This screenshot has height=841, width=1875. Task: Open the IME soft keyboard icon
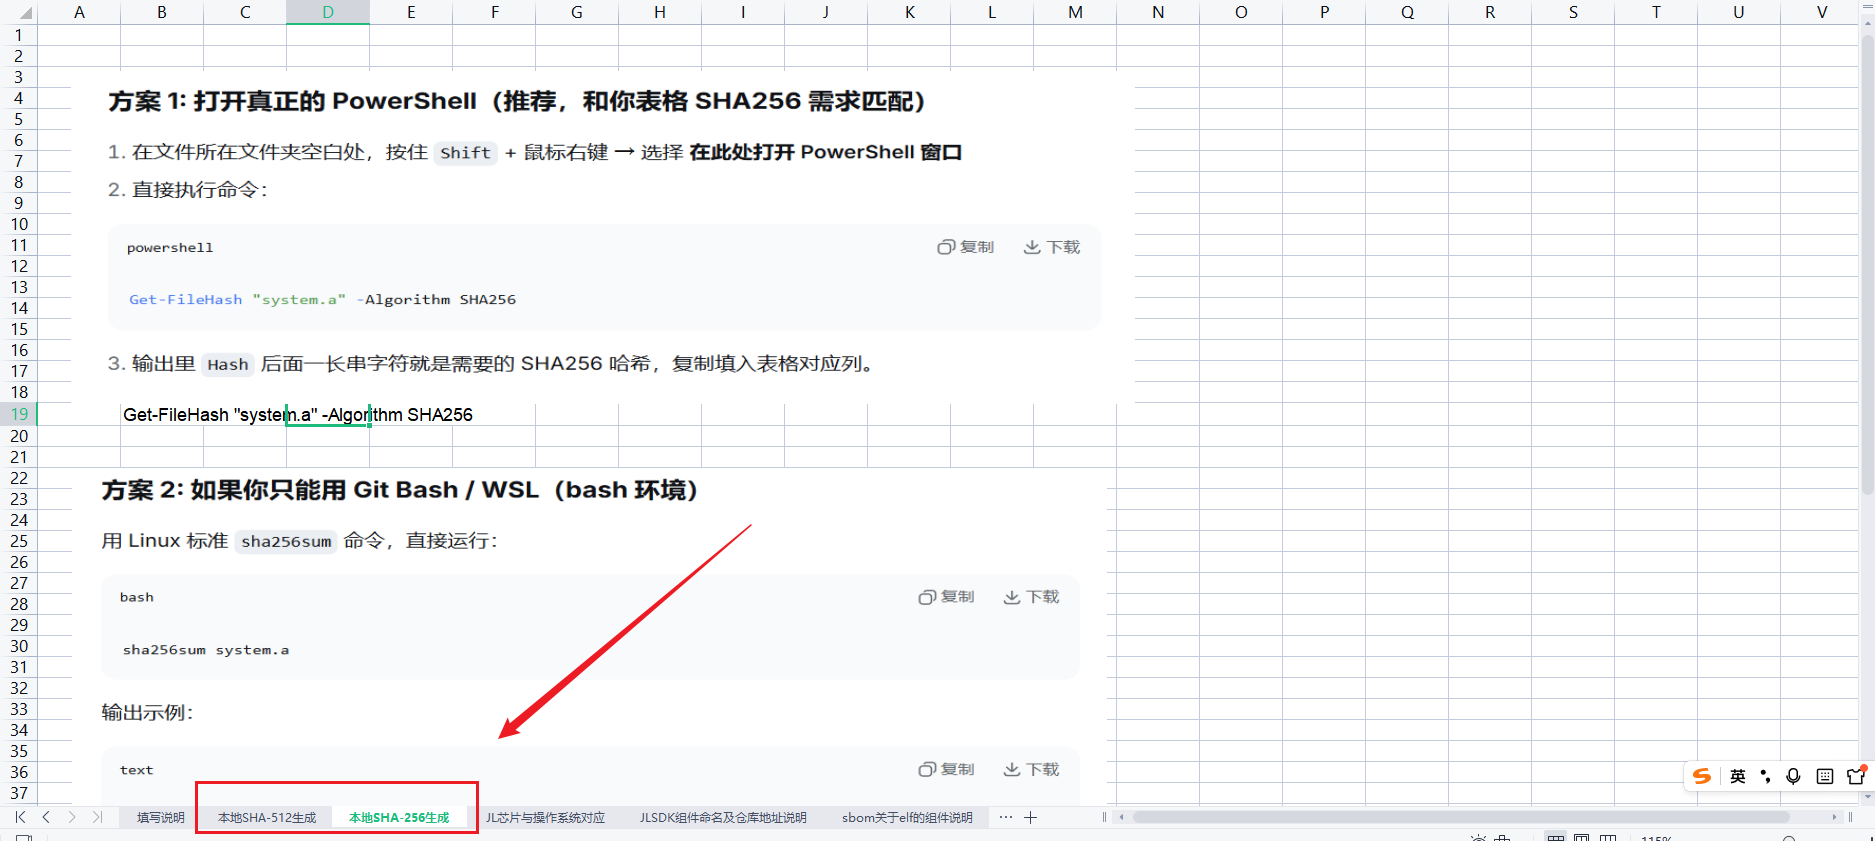[x=1825, y=776]
